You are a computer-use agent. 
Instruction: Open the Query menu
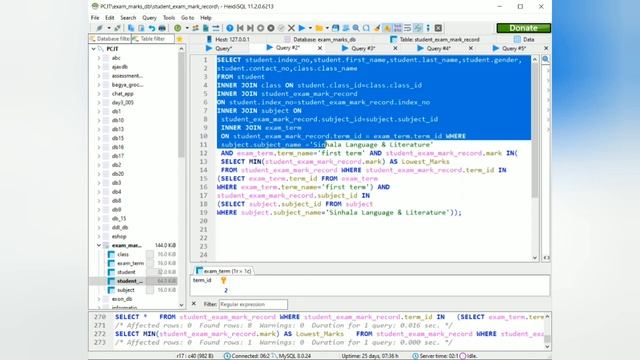point(149,18)
